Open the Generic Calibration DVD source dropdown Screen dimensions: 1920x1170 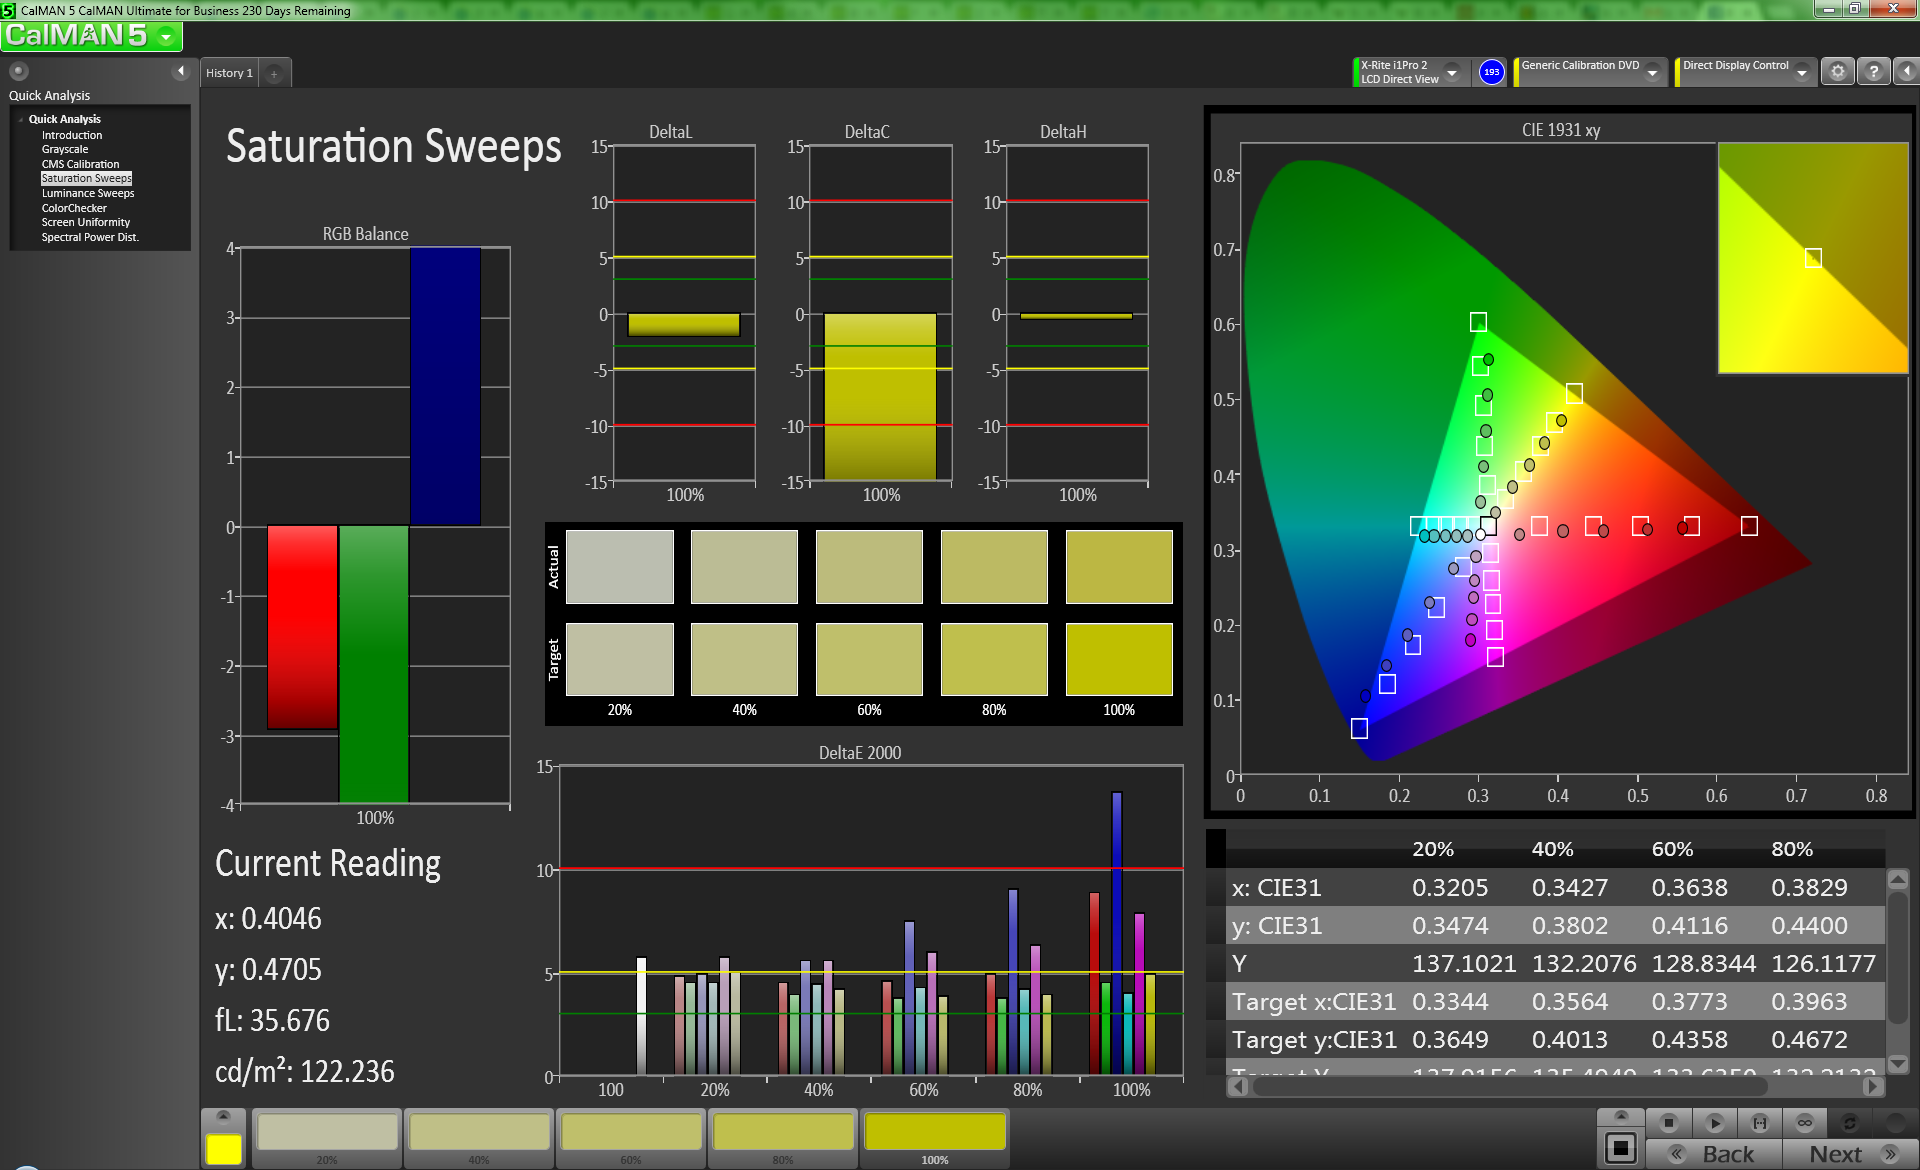click(1653, 72)
